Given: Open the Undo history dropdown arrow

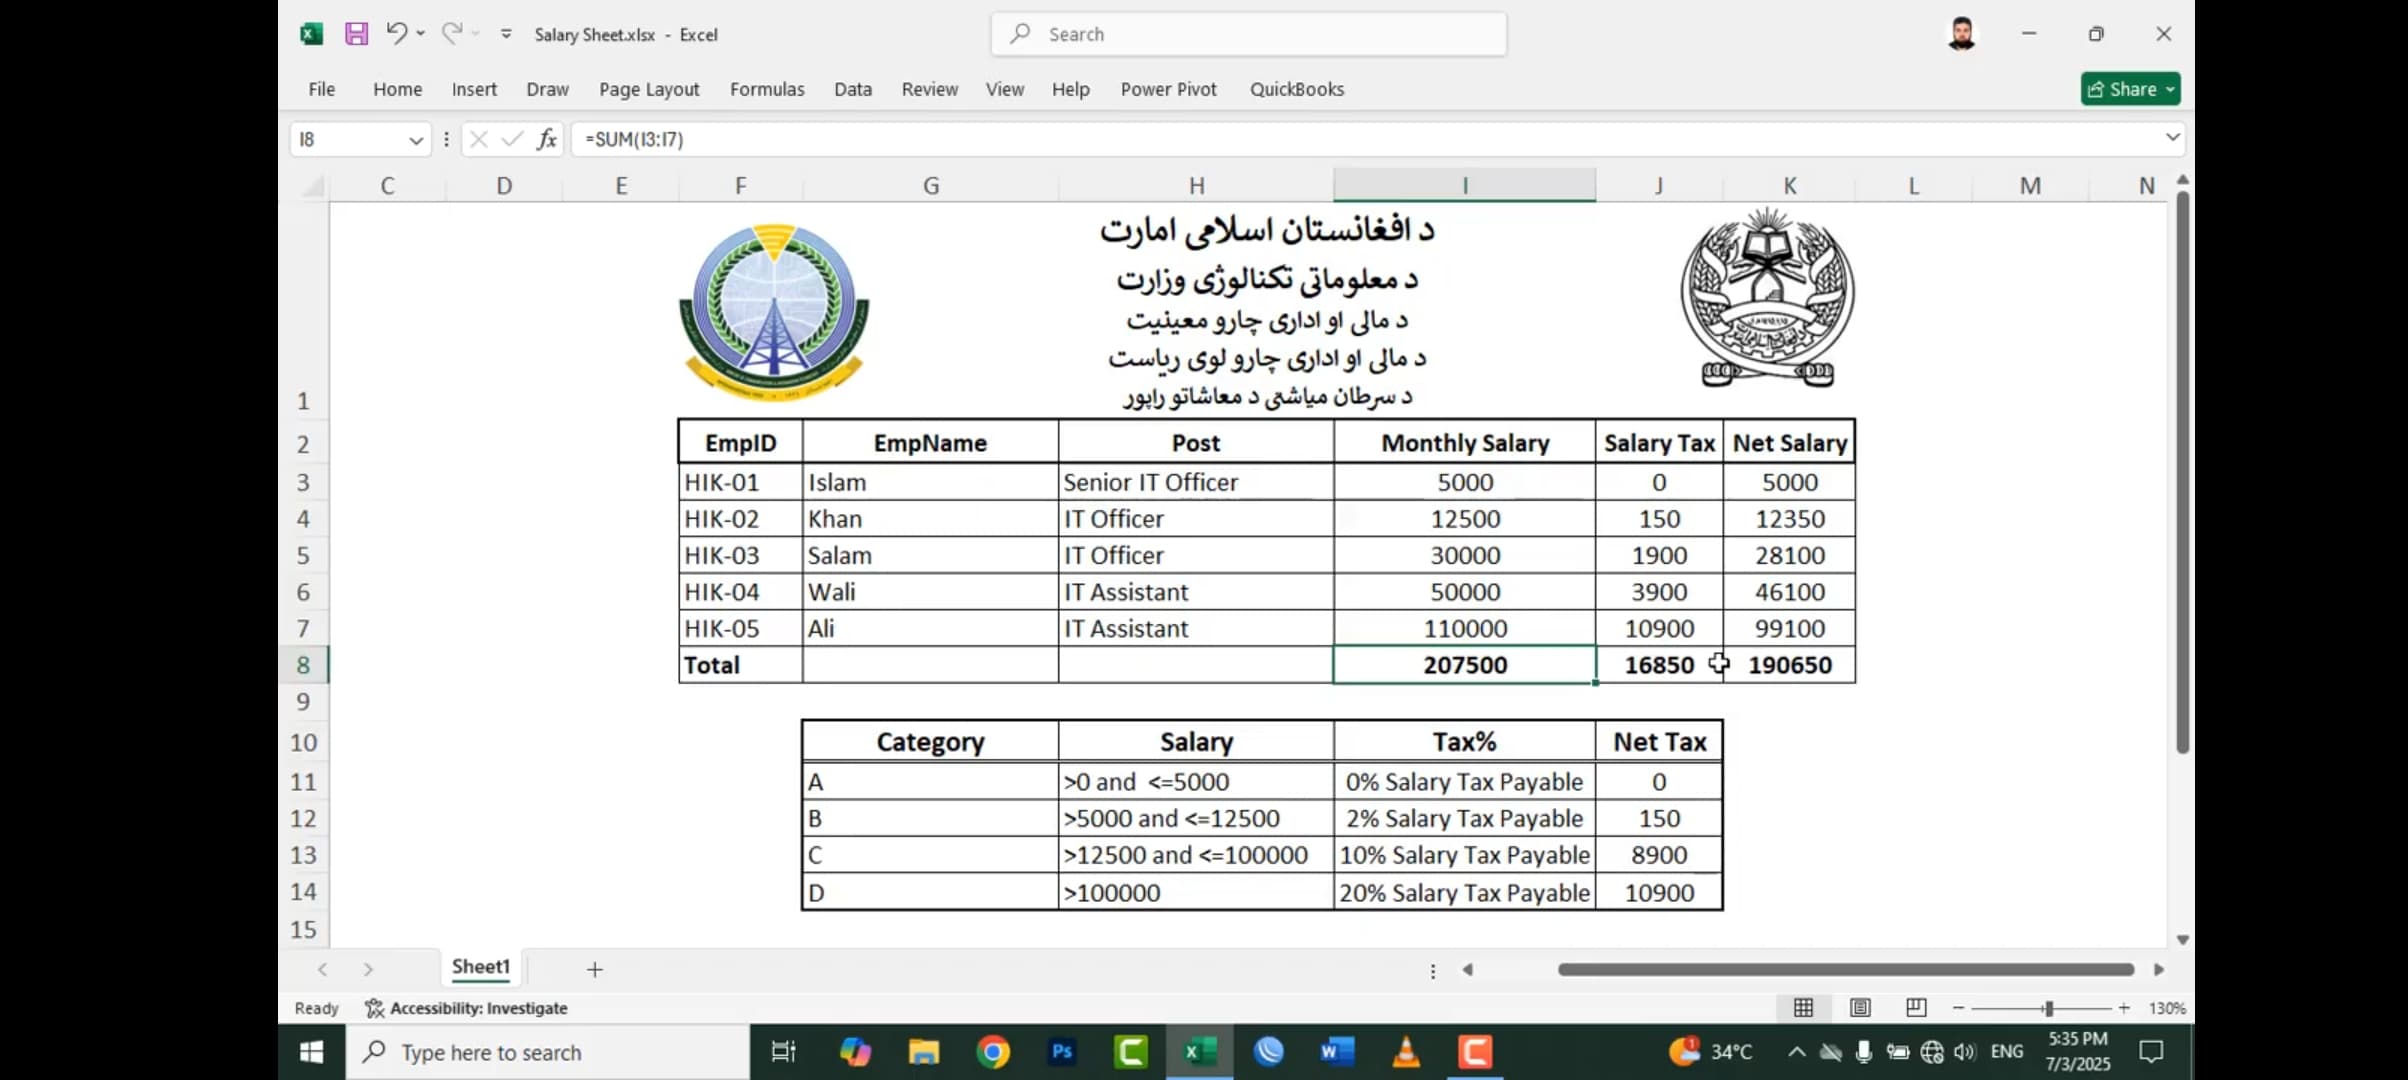Looking at the screenshot, I should point(421,33).
